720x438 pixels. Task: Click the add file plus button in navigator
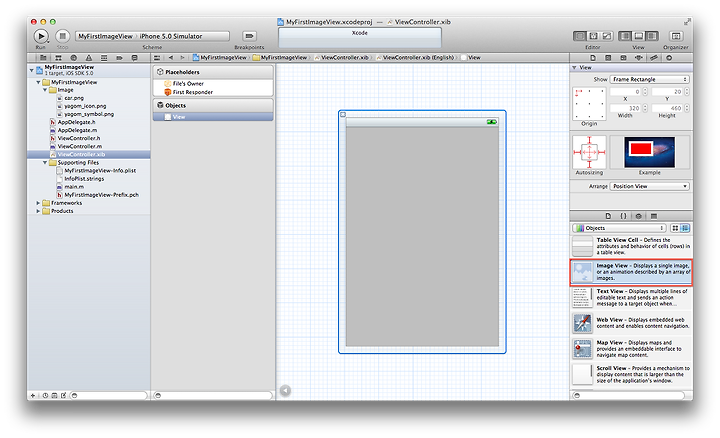33,395
